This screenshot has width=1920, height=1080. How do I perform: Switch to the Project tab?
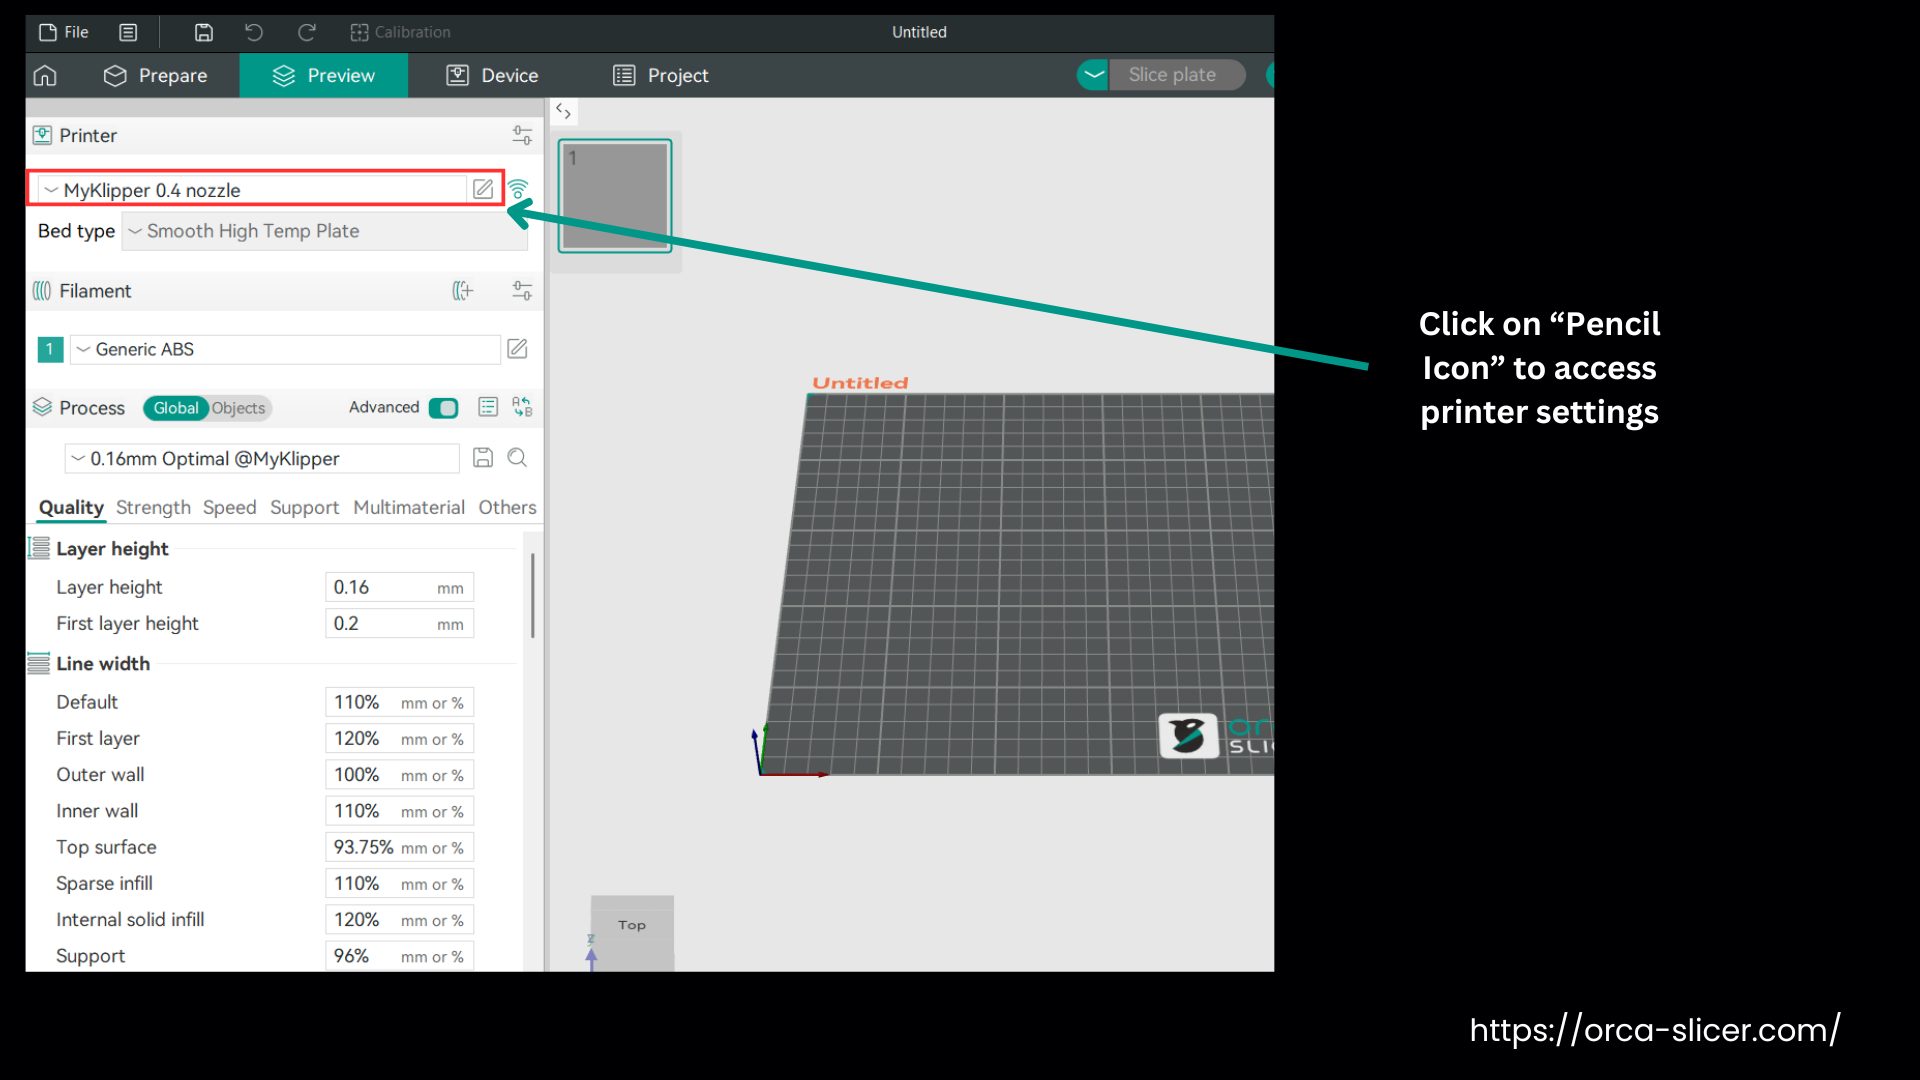[660, 75]
